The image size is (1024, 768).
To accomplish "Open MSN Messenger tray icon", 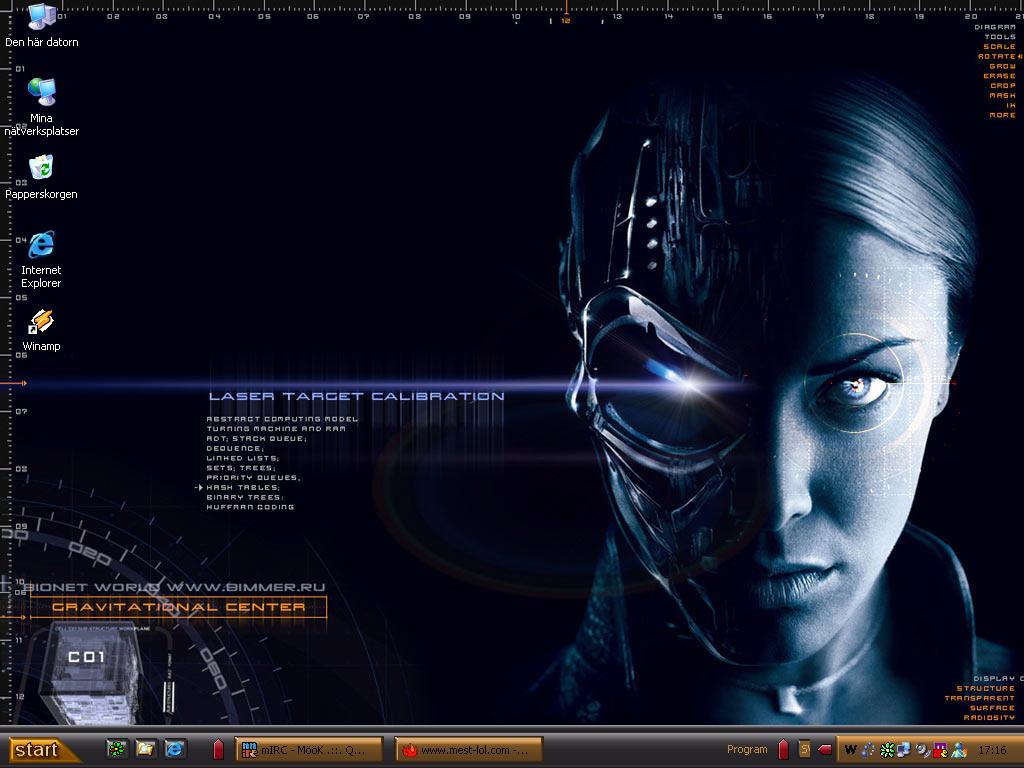I will [x=959, y=750].
